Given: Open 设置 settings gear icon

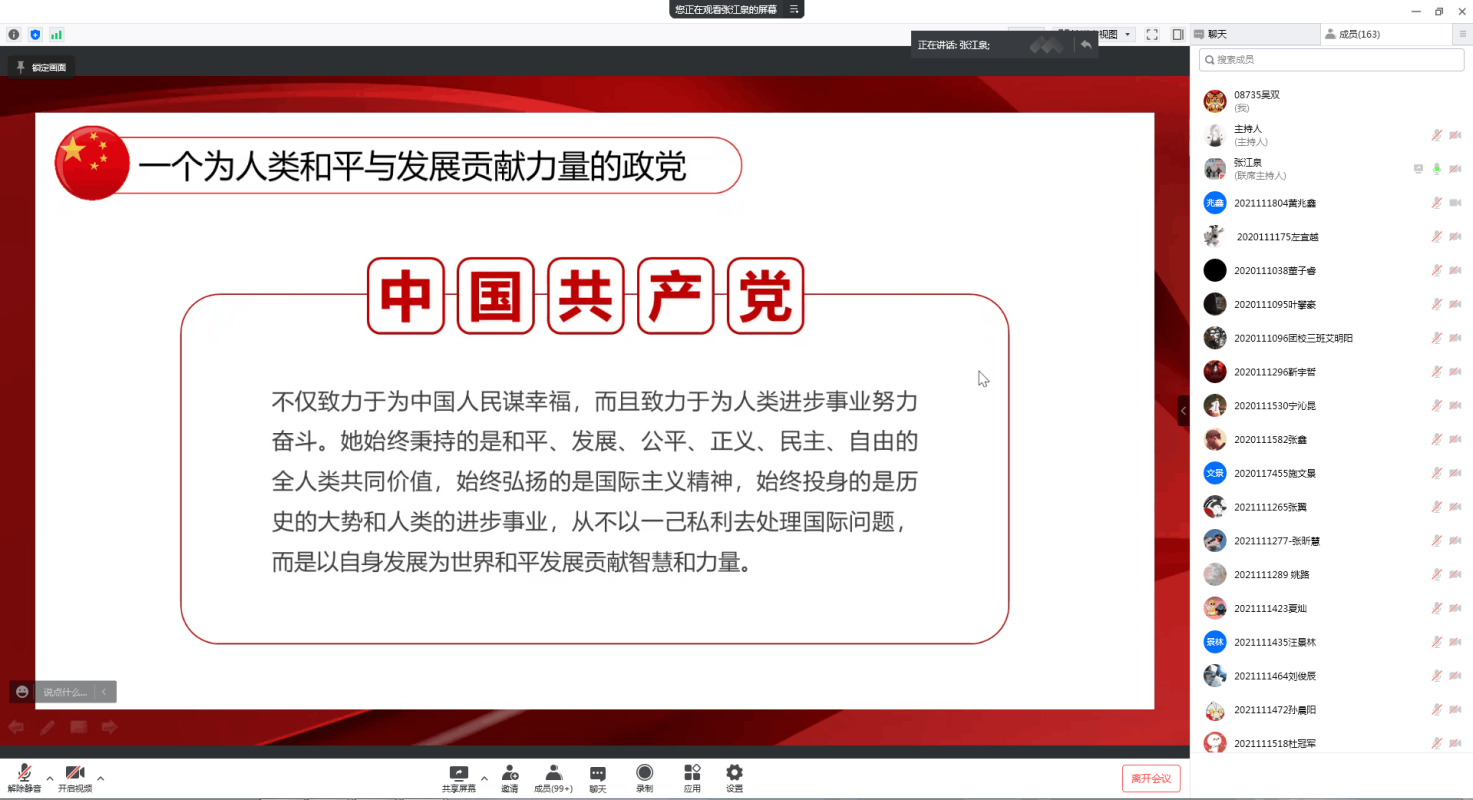Looking at the screenshot, I should (x=735, y=774).
